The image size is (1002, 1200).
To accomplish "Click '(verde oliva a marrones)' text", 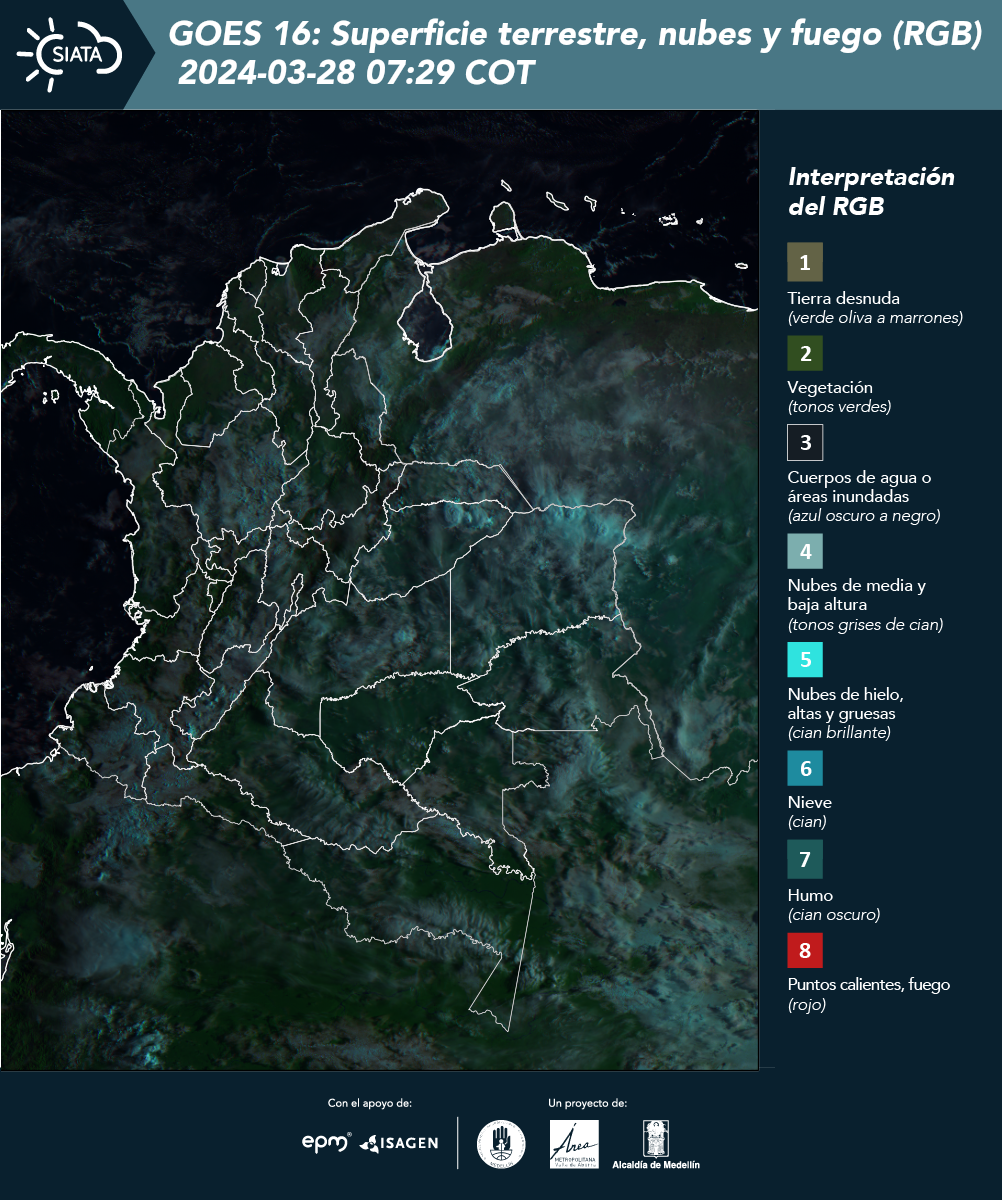I will click(x=875, y=318).
